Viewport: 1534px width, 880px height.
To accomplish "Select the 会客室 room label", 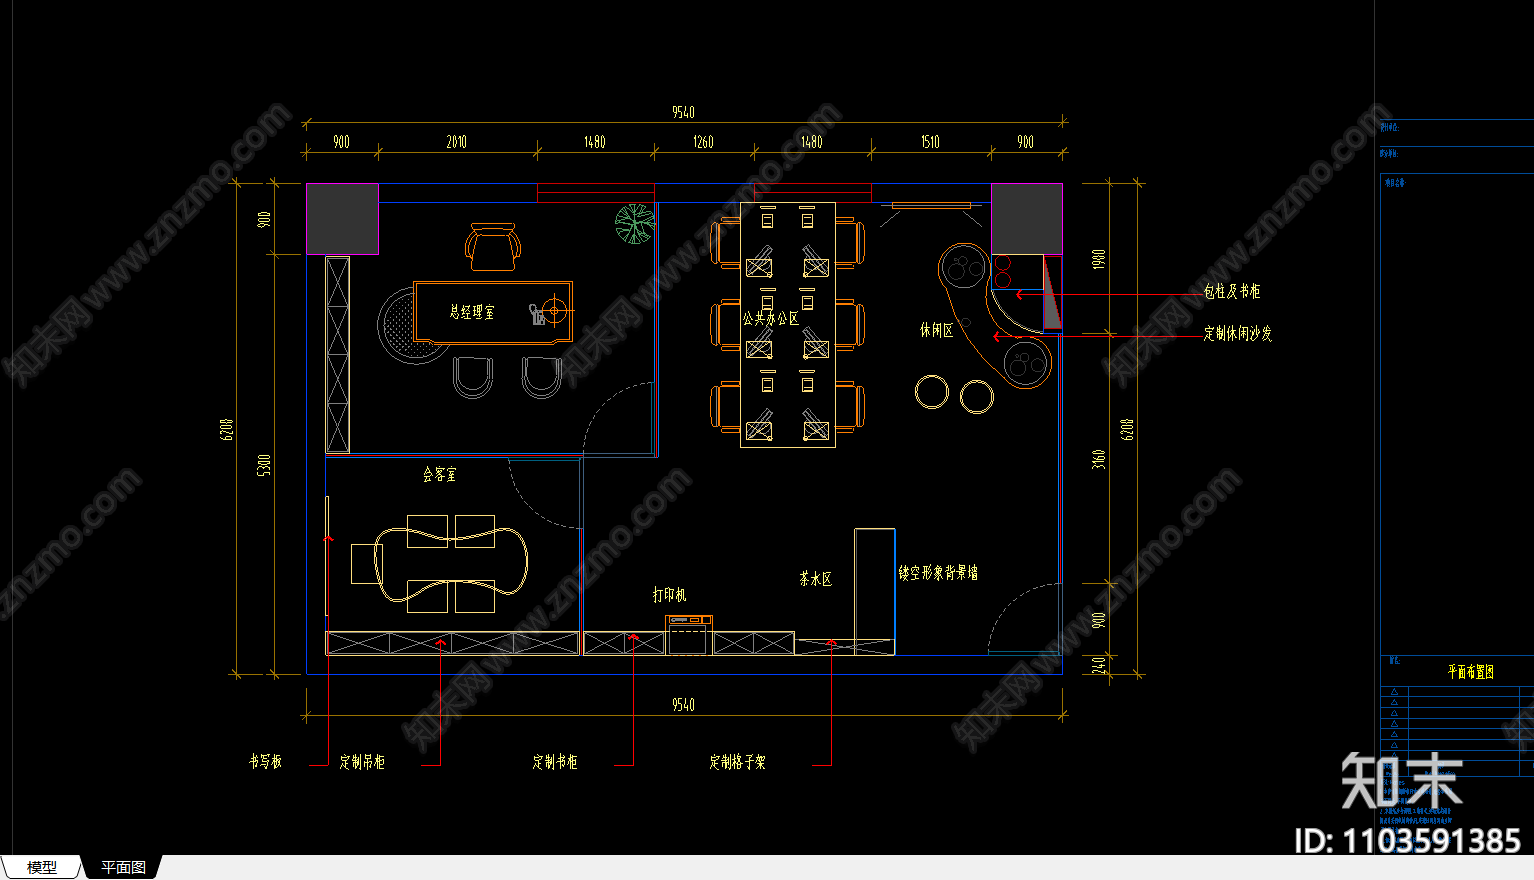I will pyautogui.click(x=439, y=474).
